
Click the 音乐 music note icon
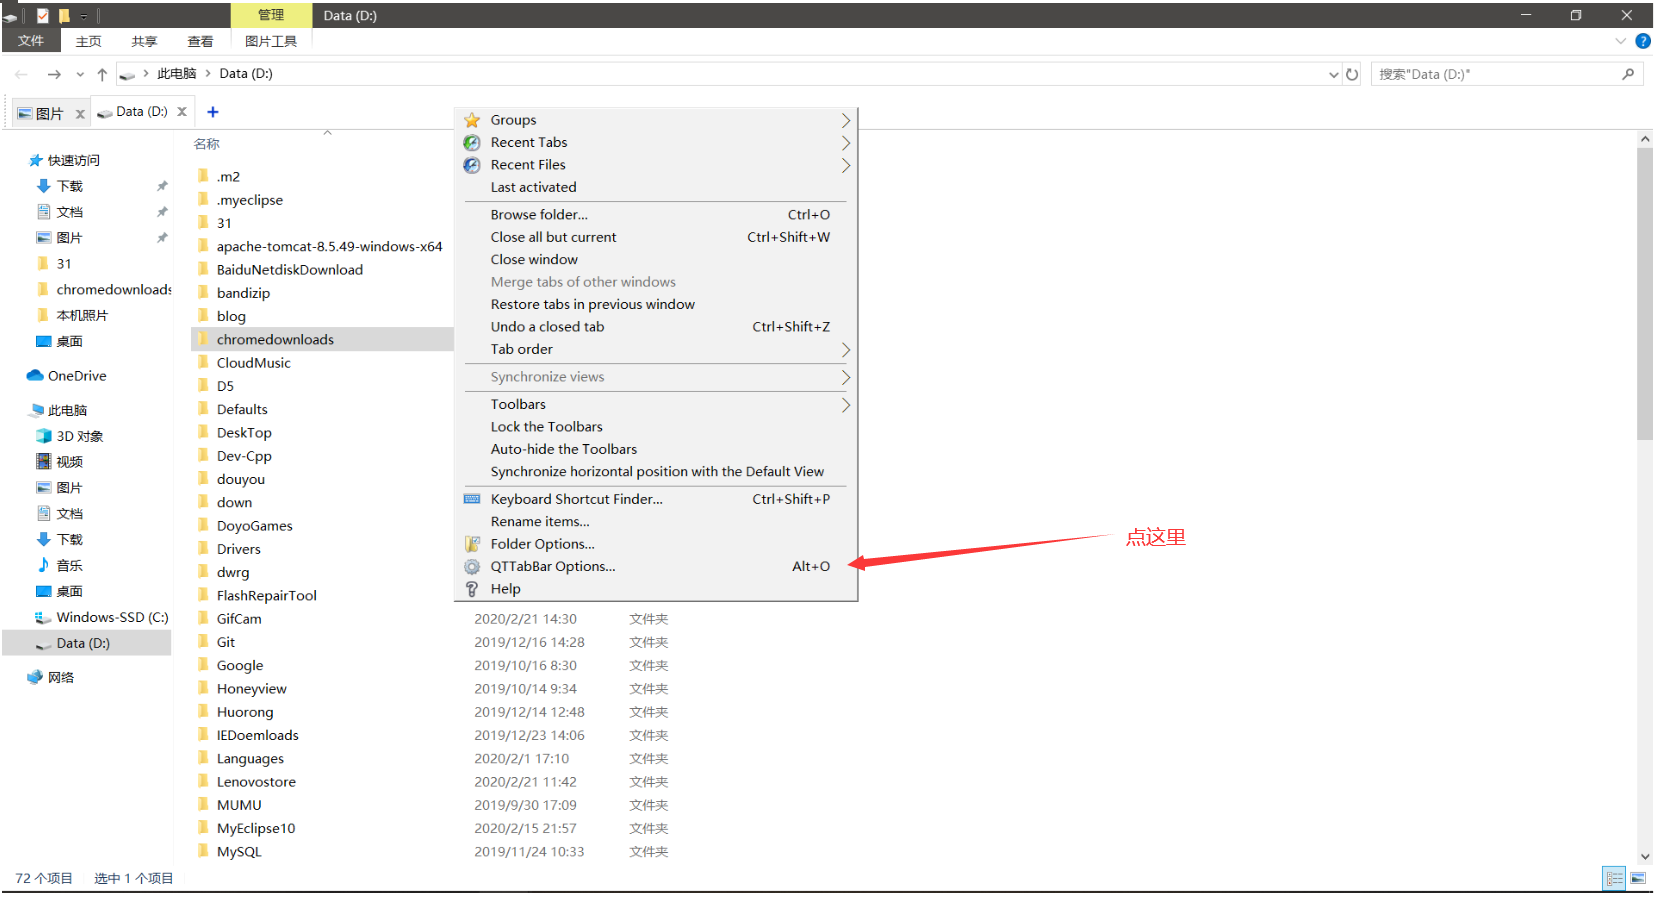tap(44, 565)
